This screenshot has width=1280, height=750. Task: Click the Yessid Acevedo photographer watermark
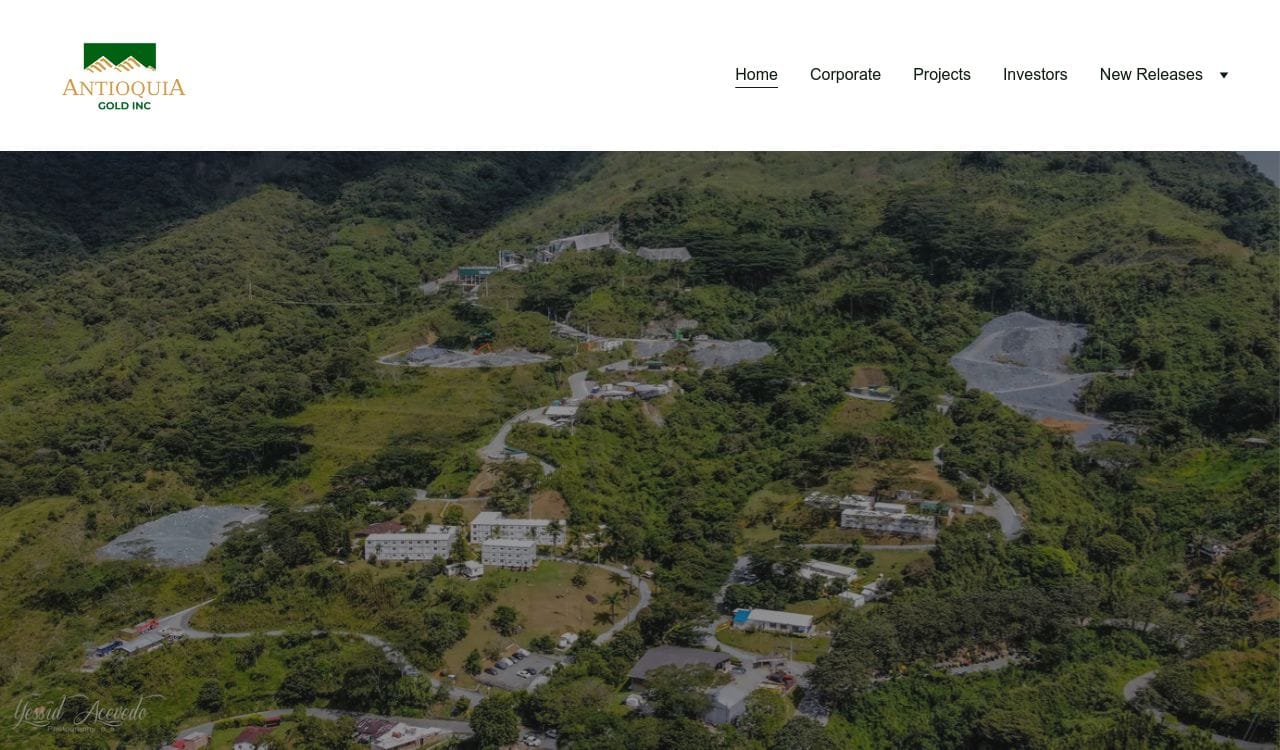(x=82, y=713)
